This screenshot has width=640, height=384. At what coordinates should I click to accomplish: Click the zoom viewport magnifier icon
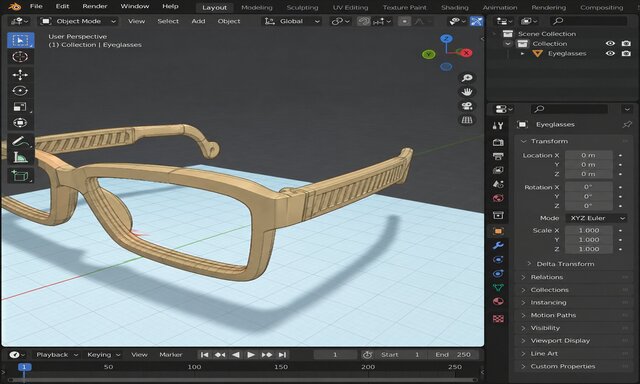click(x=467, y=78)
